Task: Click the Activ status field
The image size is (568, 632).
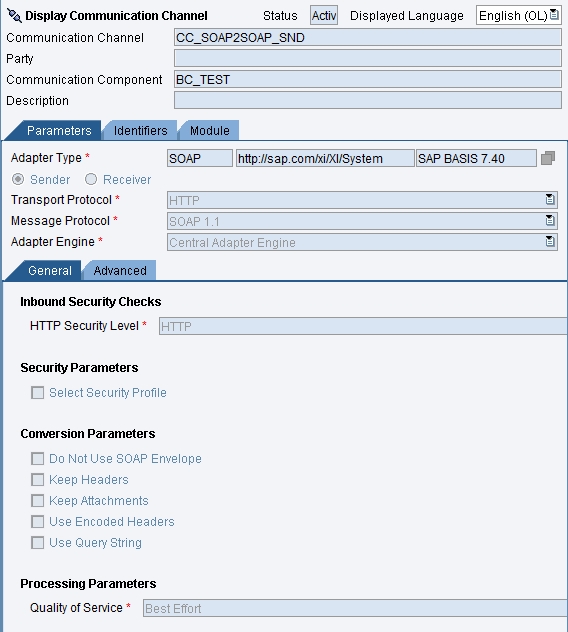Action: [x=324, y=15]
